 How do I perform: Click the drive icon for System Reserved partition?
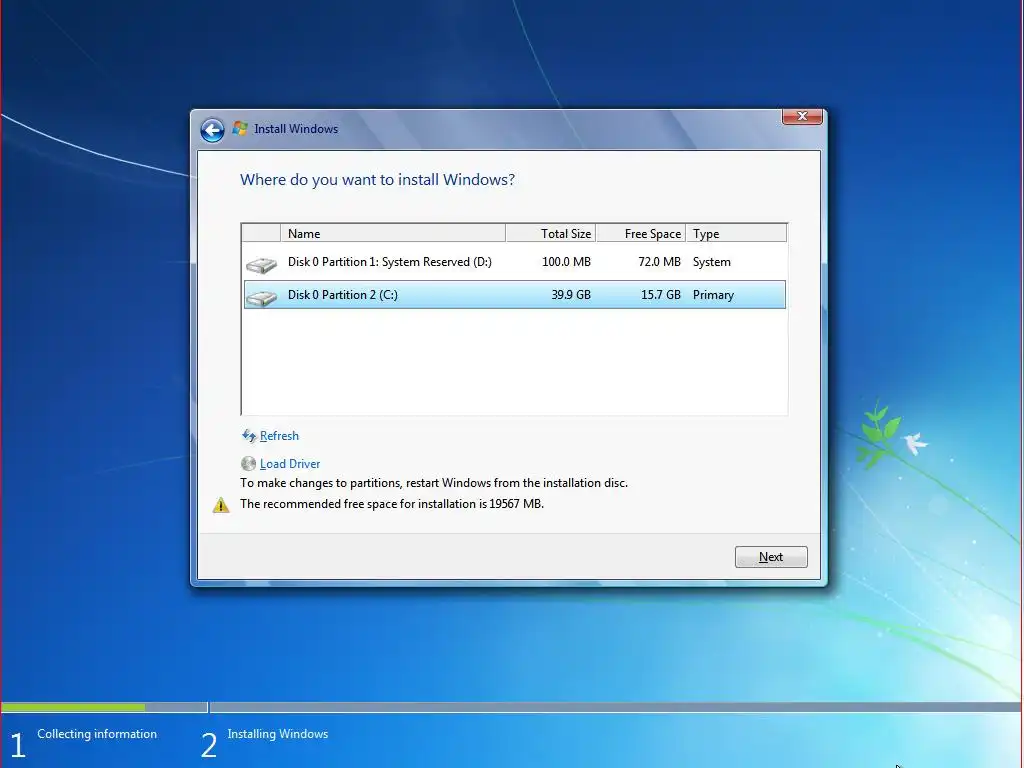click(261, 265)
